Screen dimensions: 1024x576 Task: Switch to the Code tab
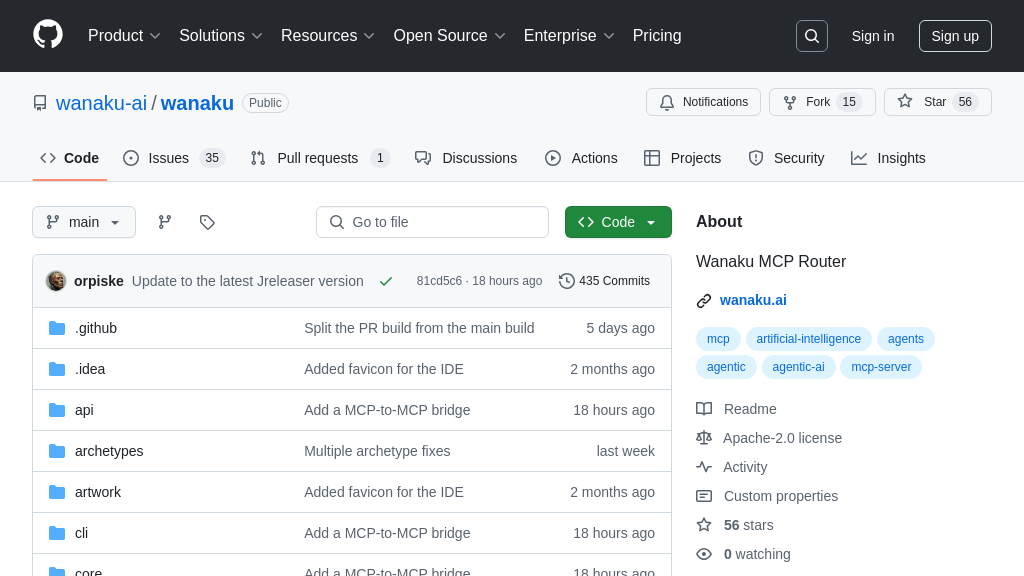pyautogui.click(x=70, y=158)
